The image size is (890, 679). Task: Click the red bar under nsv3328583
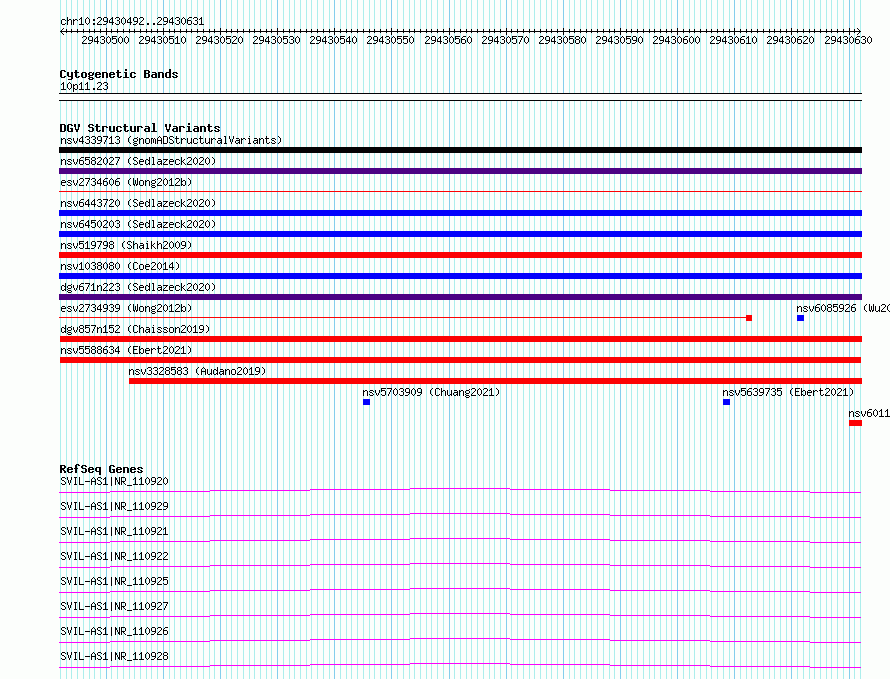[x=496, y=381]
